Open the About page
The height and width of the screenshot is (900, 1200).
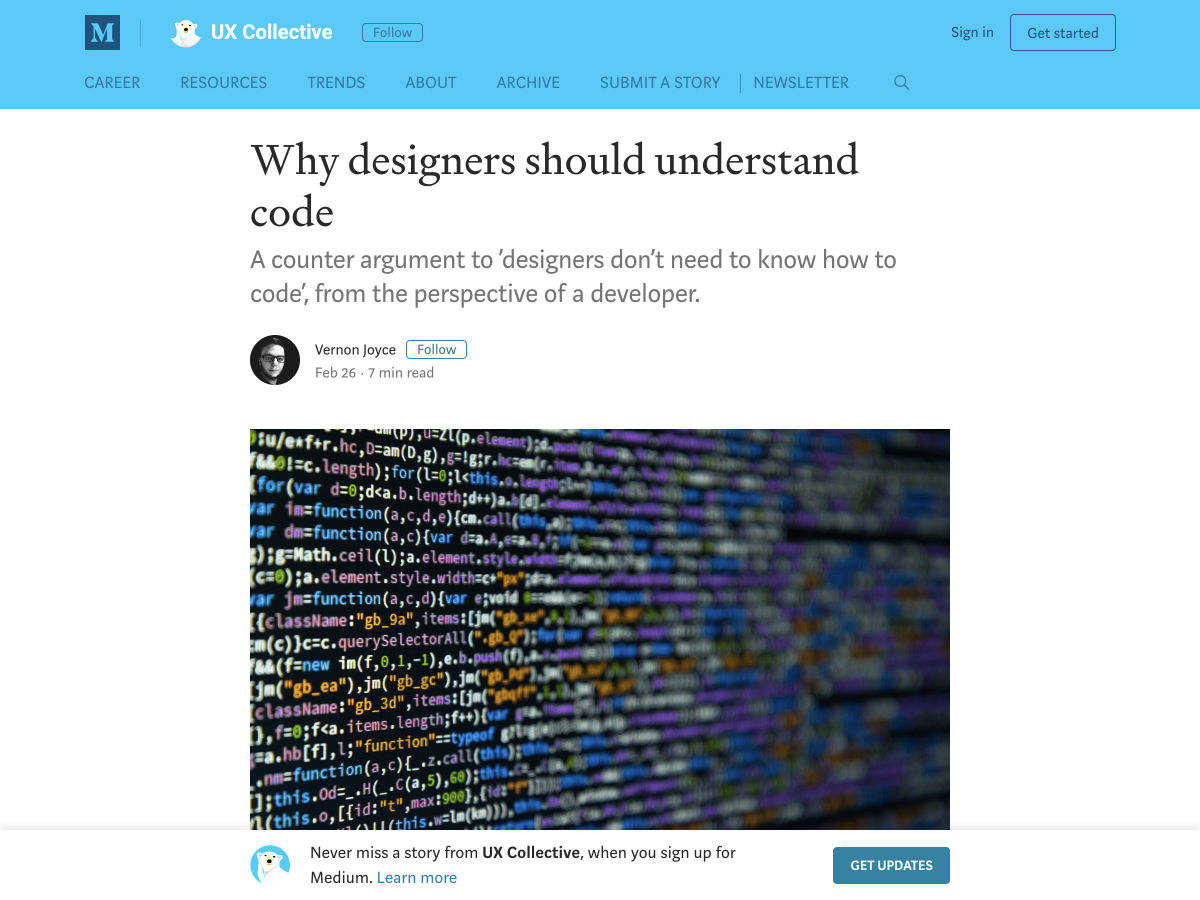[x=431, y=83]
